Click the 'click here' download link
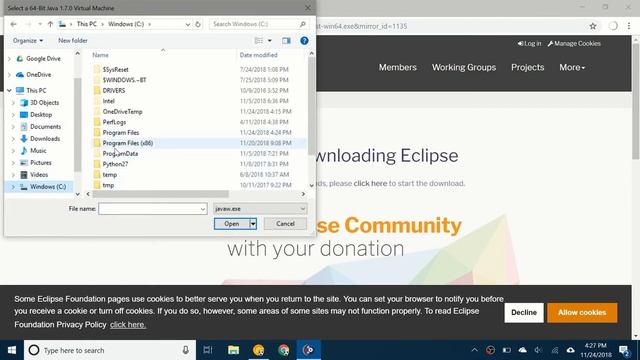 click(x=370, y=184)
